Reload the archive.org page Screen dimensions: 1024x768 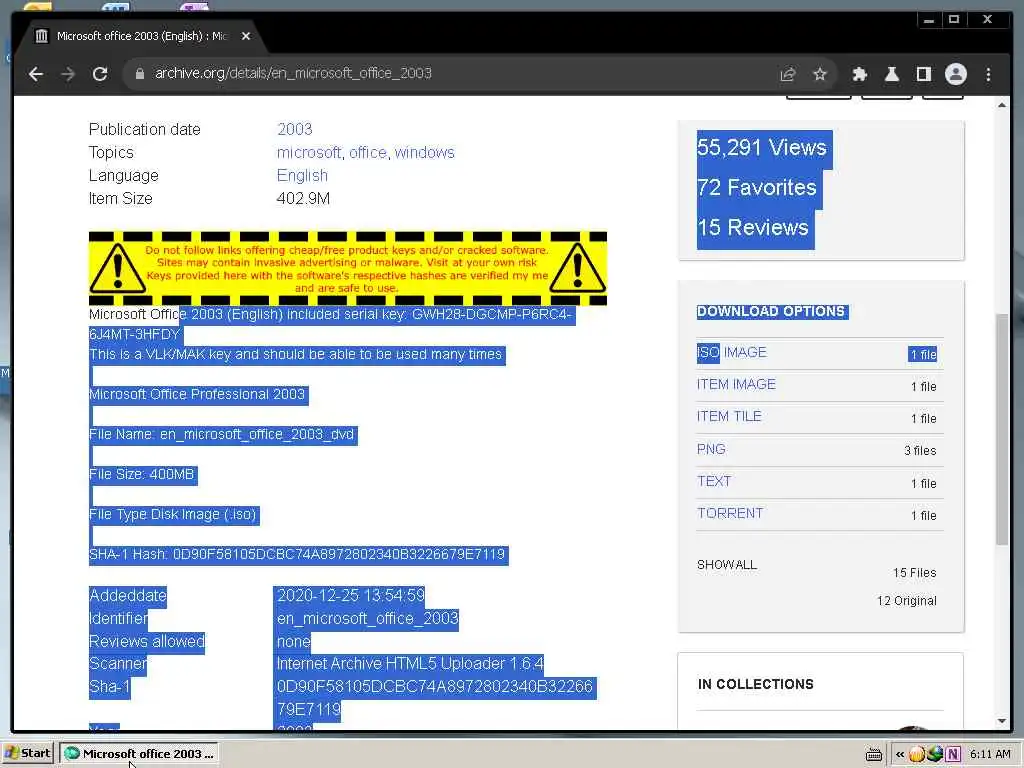[x=100, y=74]
